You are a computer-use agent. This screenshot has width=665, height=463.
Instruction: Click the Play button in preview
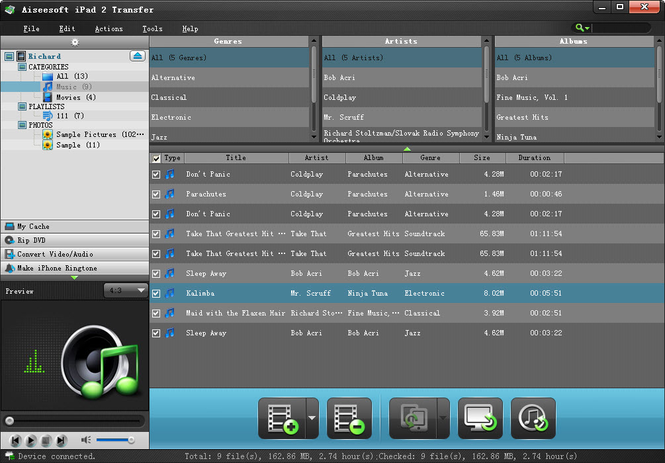(31, 441)
